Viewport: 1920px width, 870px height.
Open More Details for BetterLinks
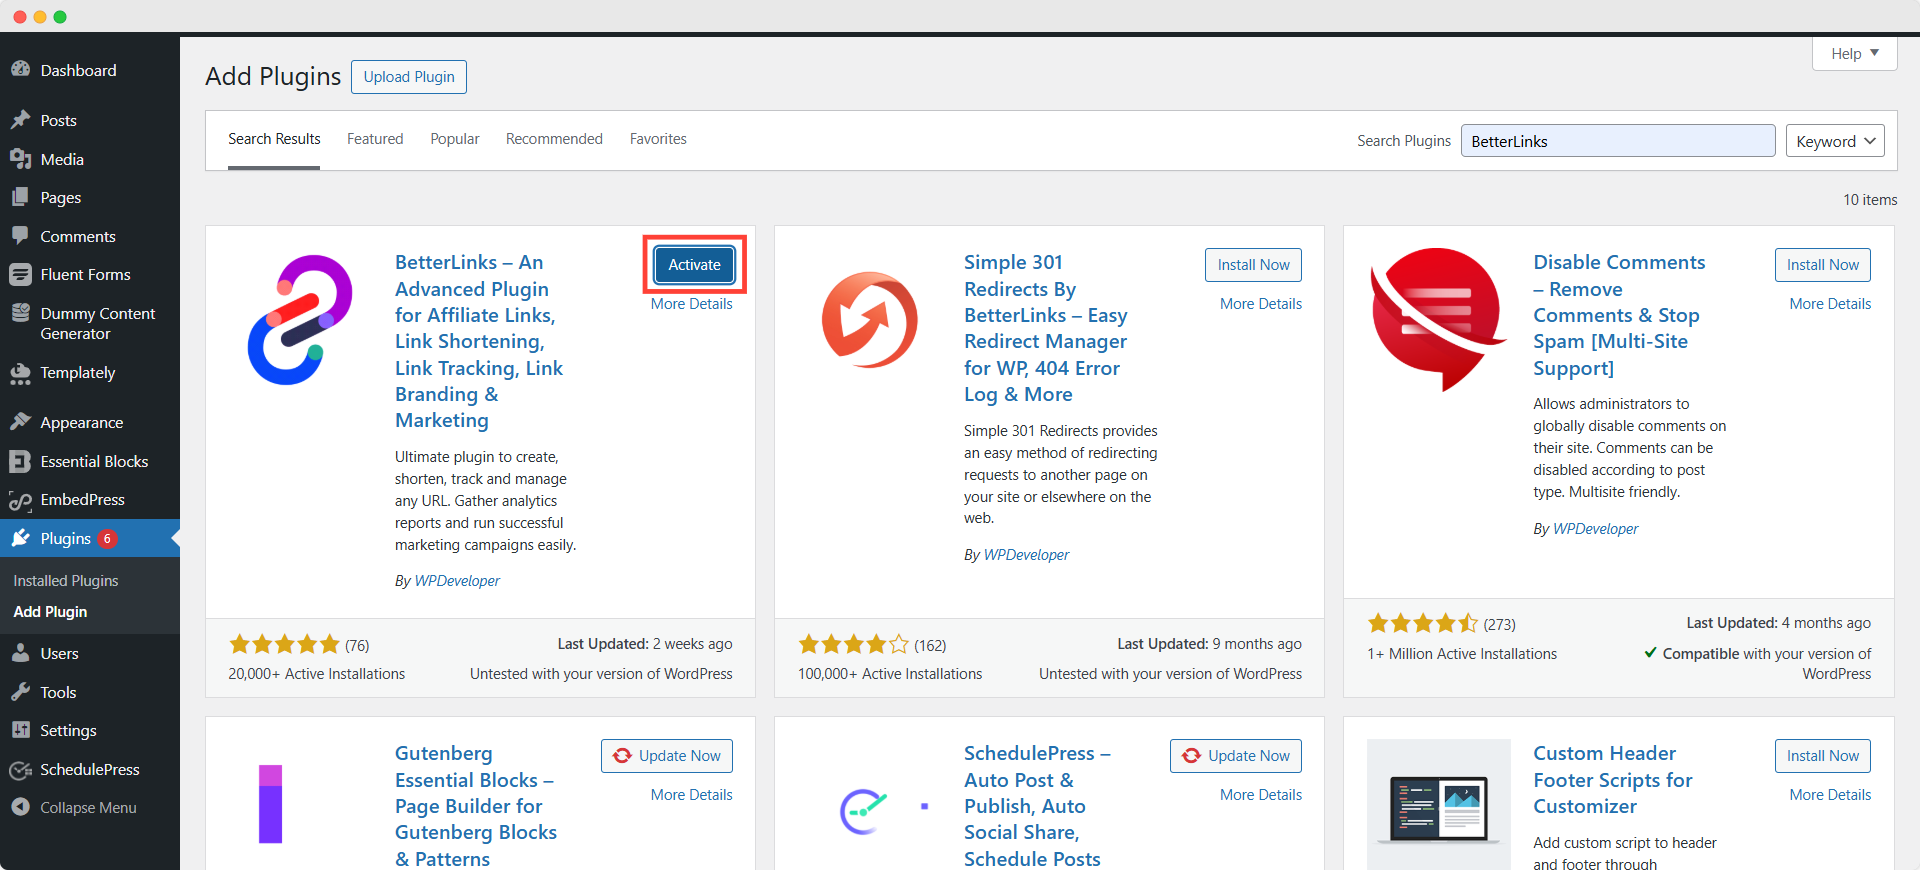(692, 304)
